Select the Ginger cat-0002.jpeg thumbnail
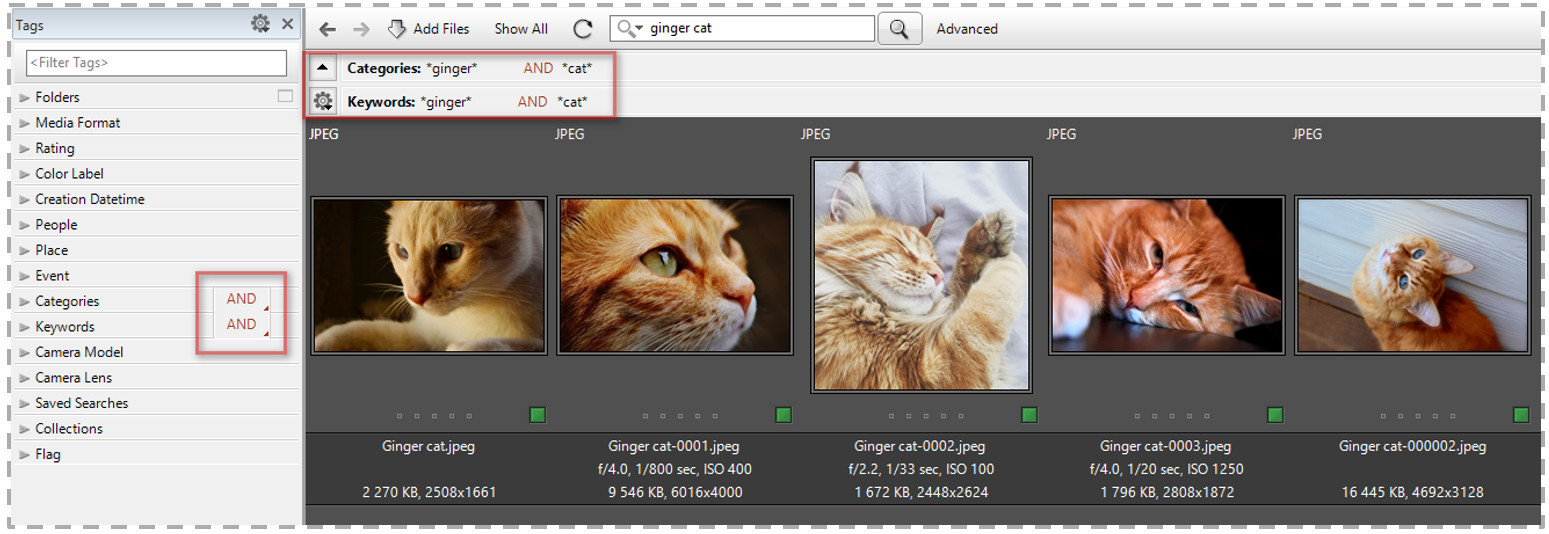 click(x=921, y=274)
